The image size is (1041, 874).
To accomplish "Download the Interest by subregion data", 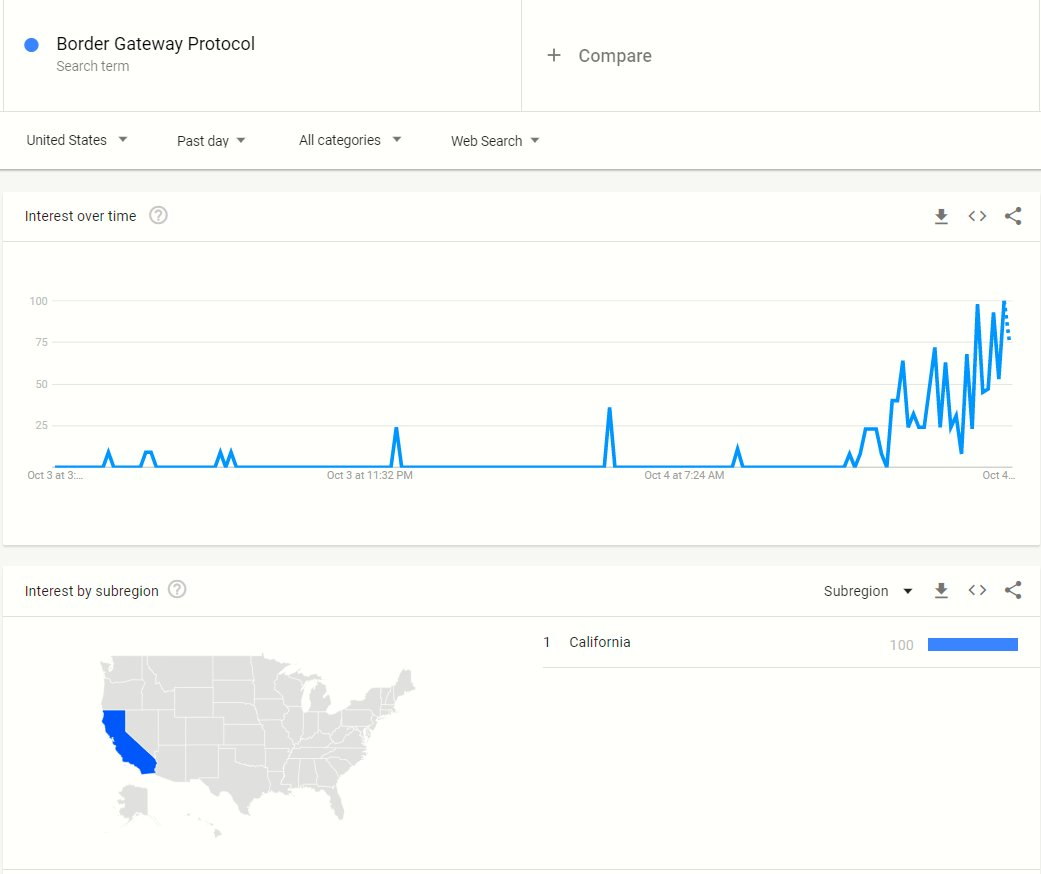I will pos(941,590).
